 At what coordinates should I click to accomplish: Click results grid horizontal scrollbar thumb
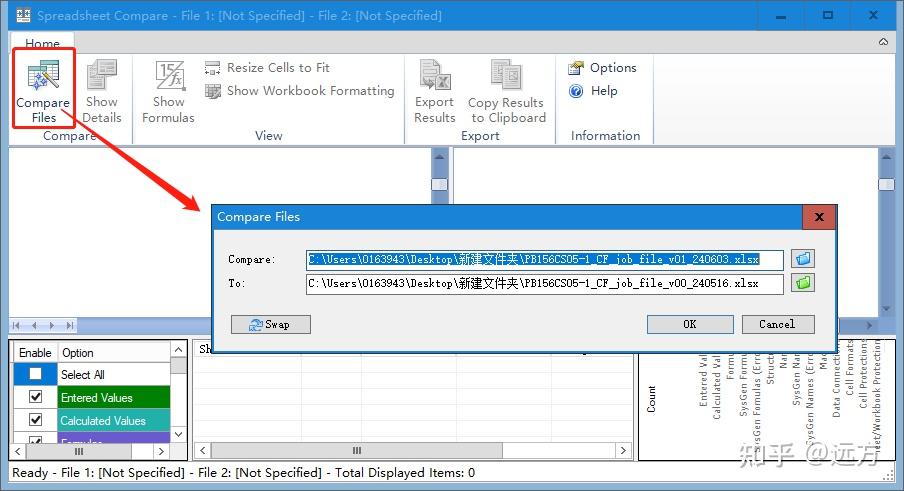tap(357, 450)
